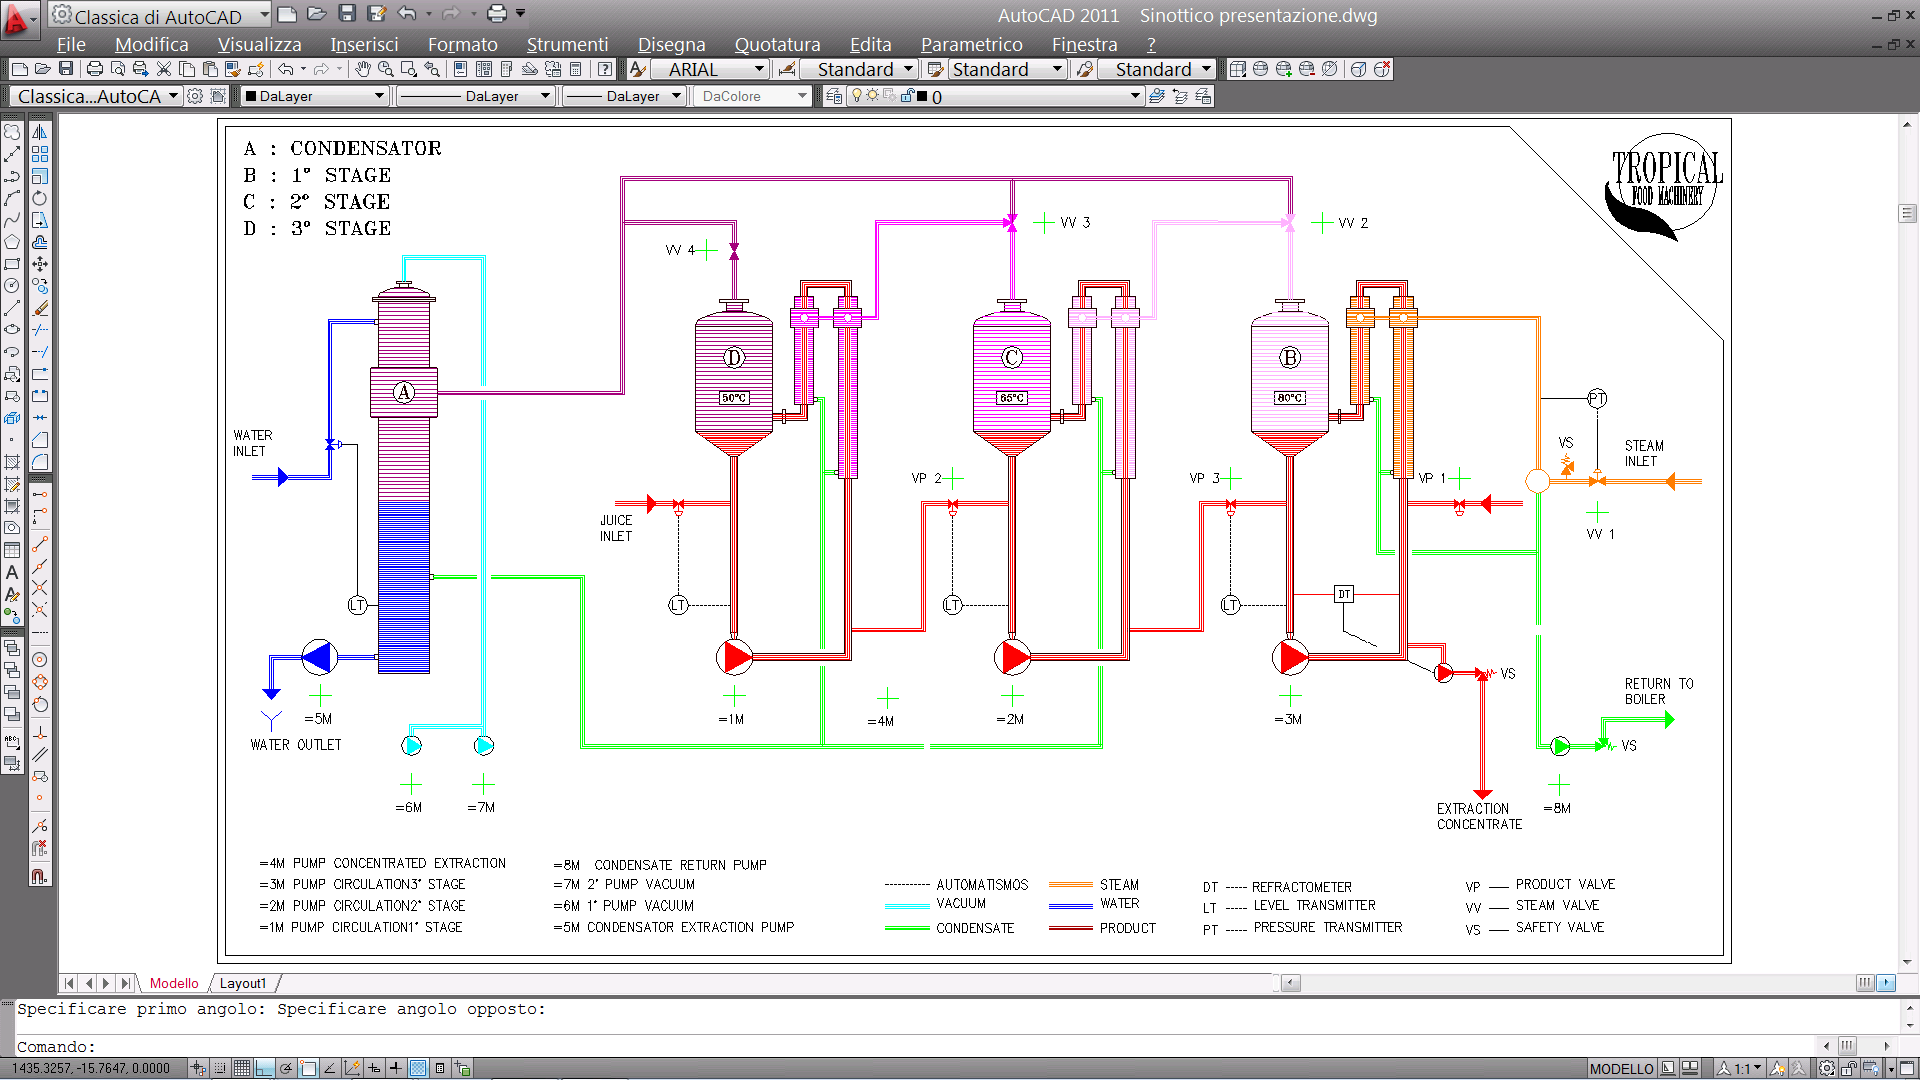
Task: Insert a Table with draw toolbar
Action: click(12, 550)
